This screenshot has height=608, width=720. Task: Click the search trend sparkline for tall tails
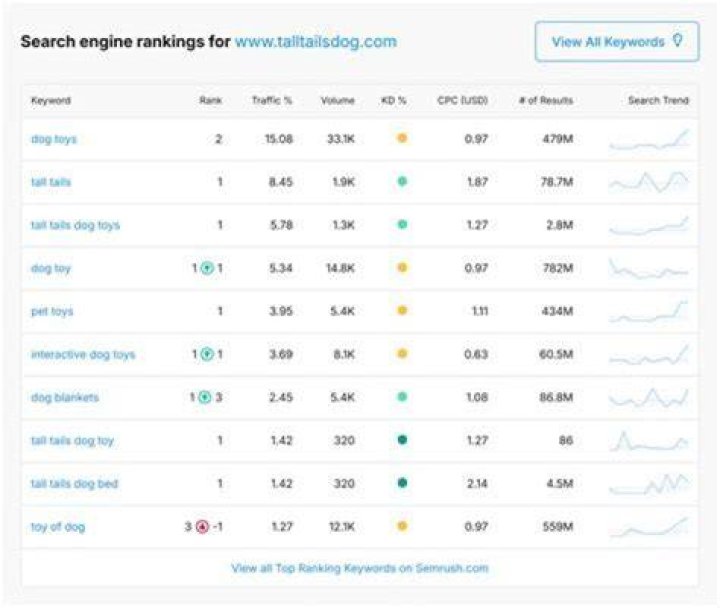tap(649, 182)
